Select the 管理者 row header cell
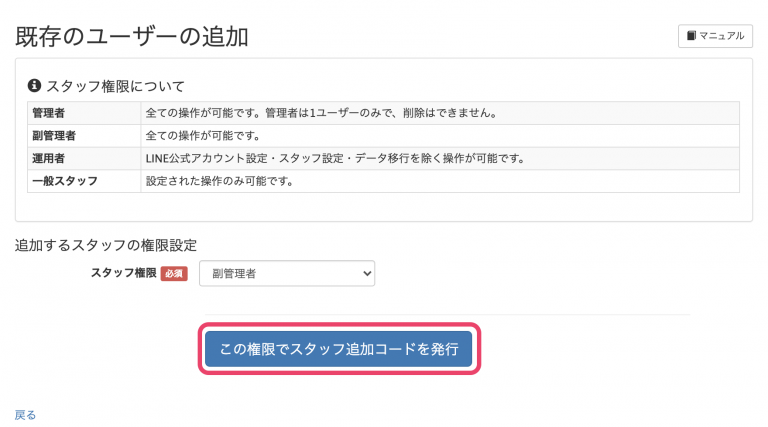Image resolution: width=768 pixels, height=427 pixels. click(84, 113)
